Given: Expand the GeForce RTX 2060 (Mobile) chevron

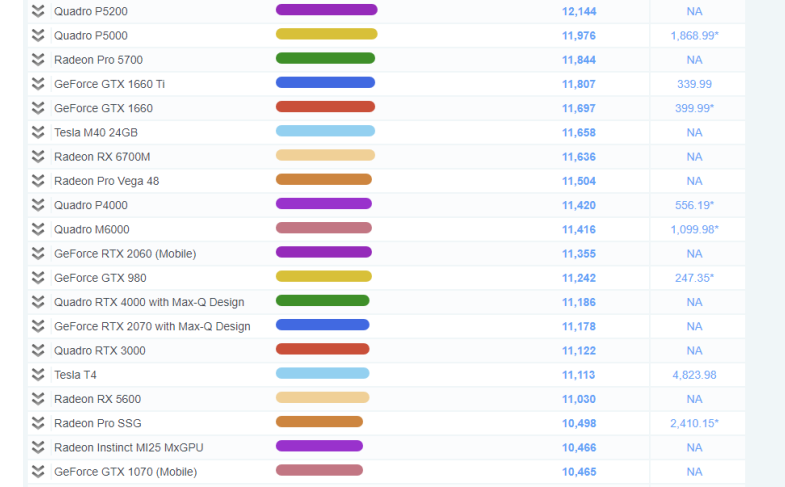Looking at the screenshot, I should pos(38,254).
